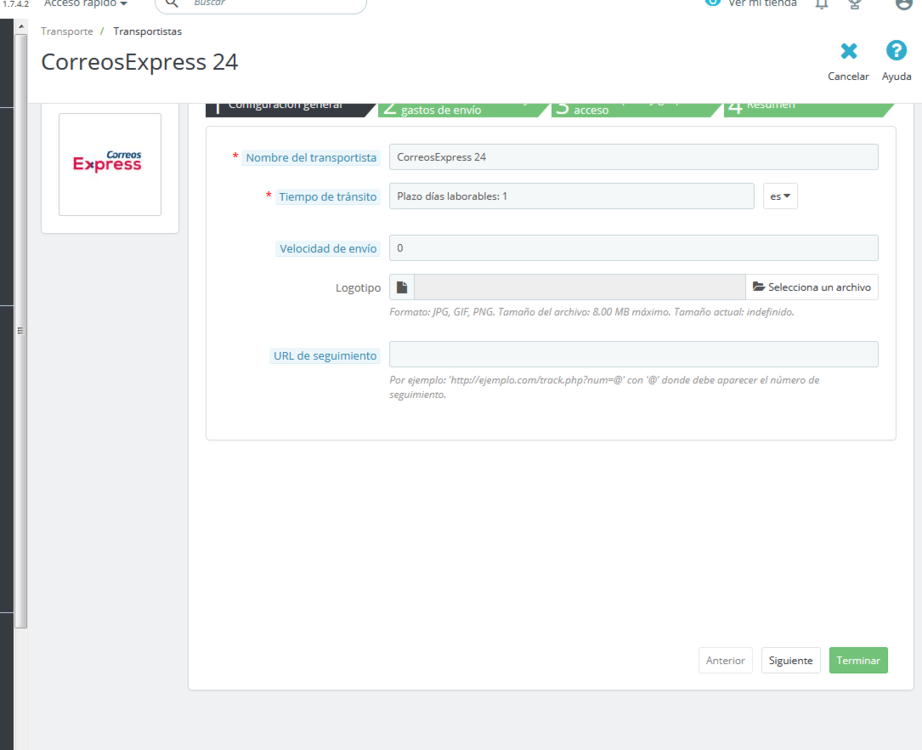Click the green Terminar button
This screenshot has width=922, height=750.
[x=858, y=660]
